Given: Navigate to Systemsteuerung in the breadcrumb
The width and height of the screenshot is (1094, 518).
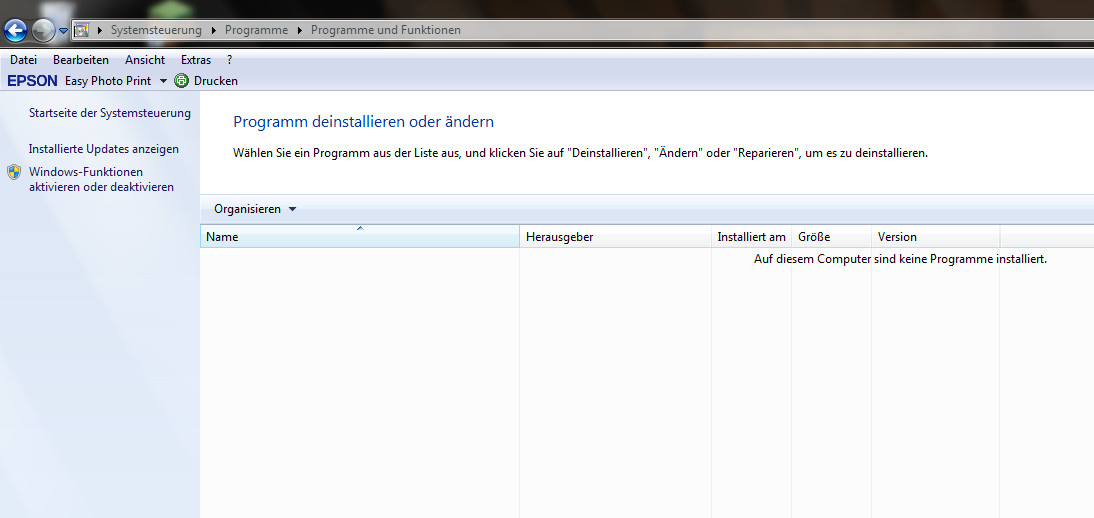Looking at the screenshot, I should 156,30.
